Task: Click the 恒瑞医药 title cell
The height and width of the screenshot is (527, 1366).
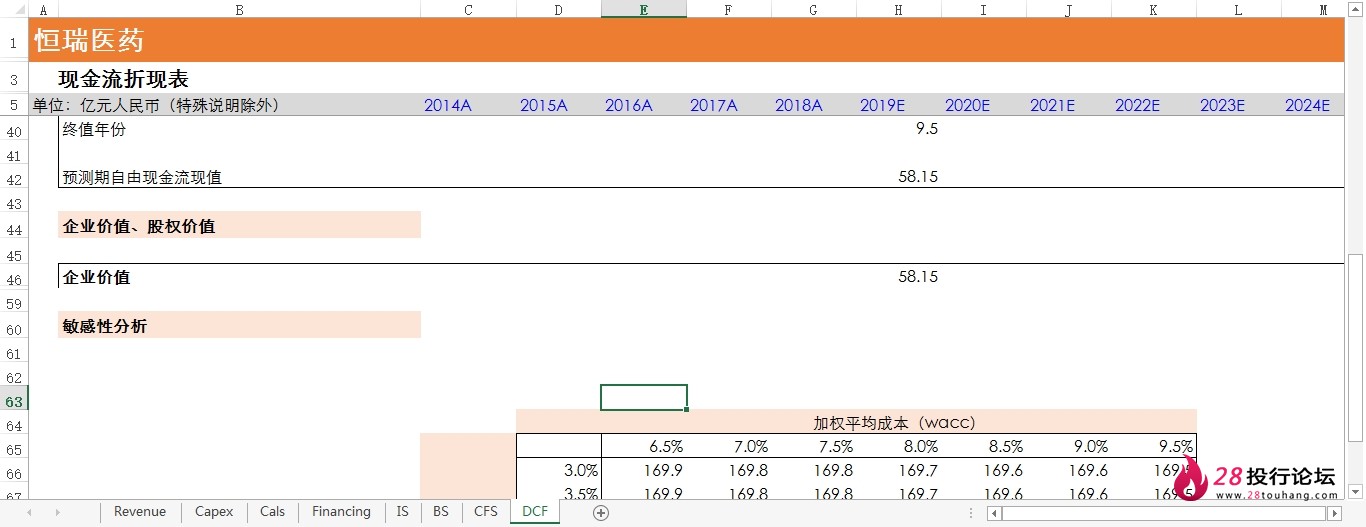Action: [x=90, y=41]
